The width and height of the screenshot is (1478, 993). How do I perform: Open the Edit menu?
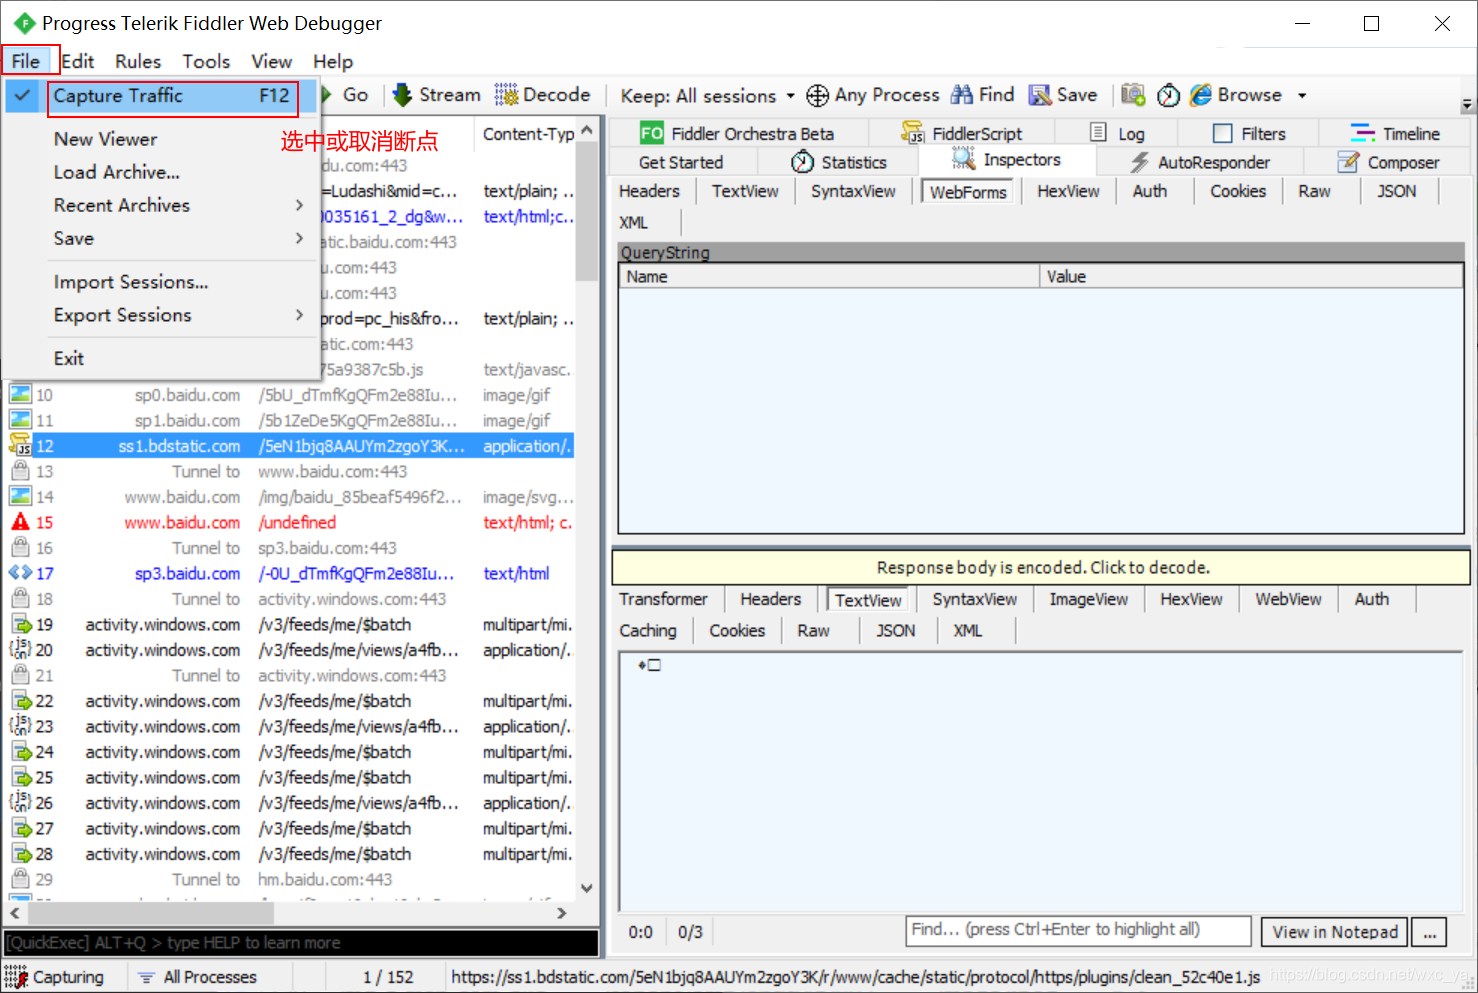click(x=78, y=61)
